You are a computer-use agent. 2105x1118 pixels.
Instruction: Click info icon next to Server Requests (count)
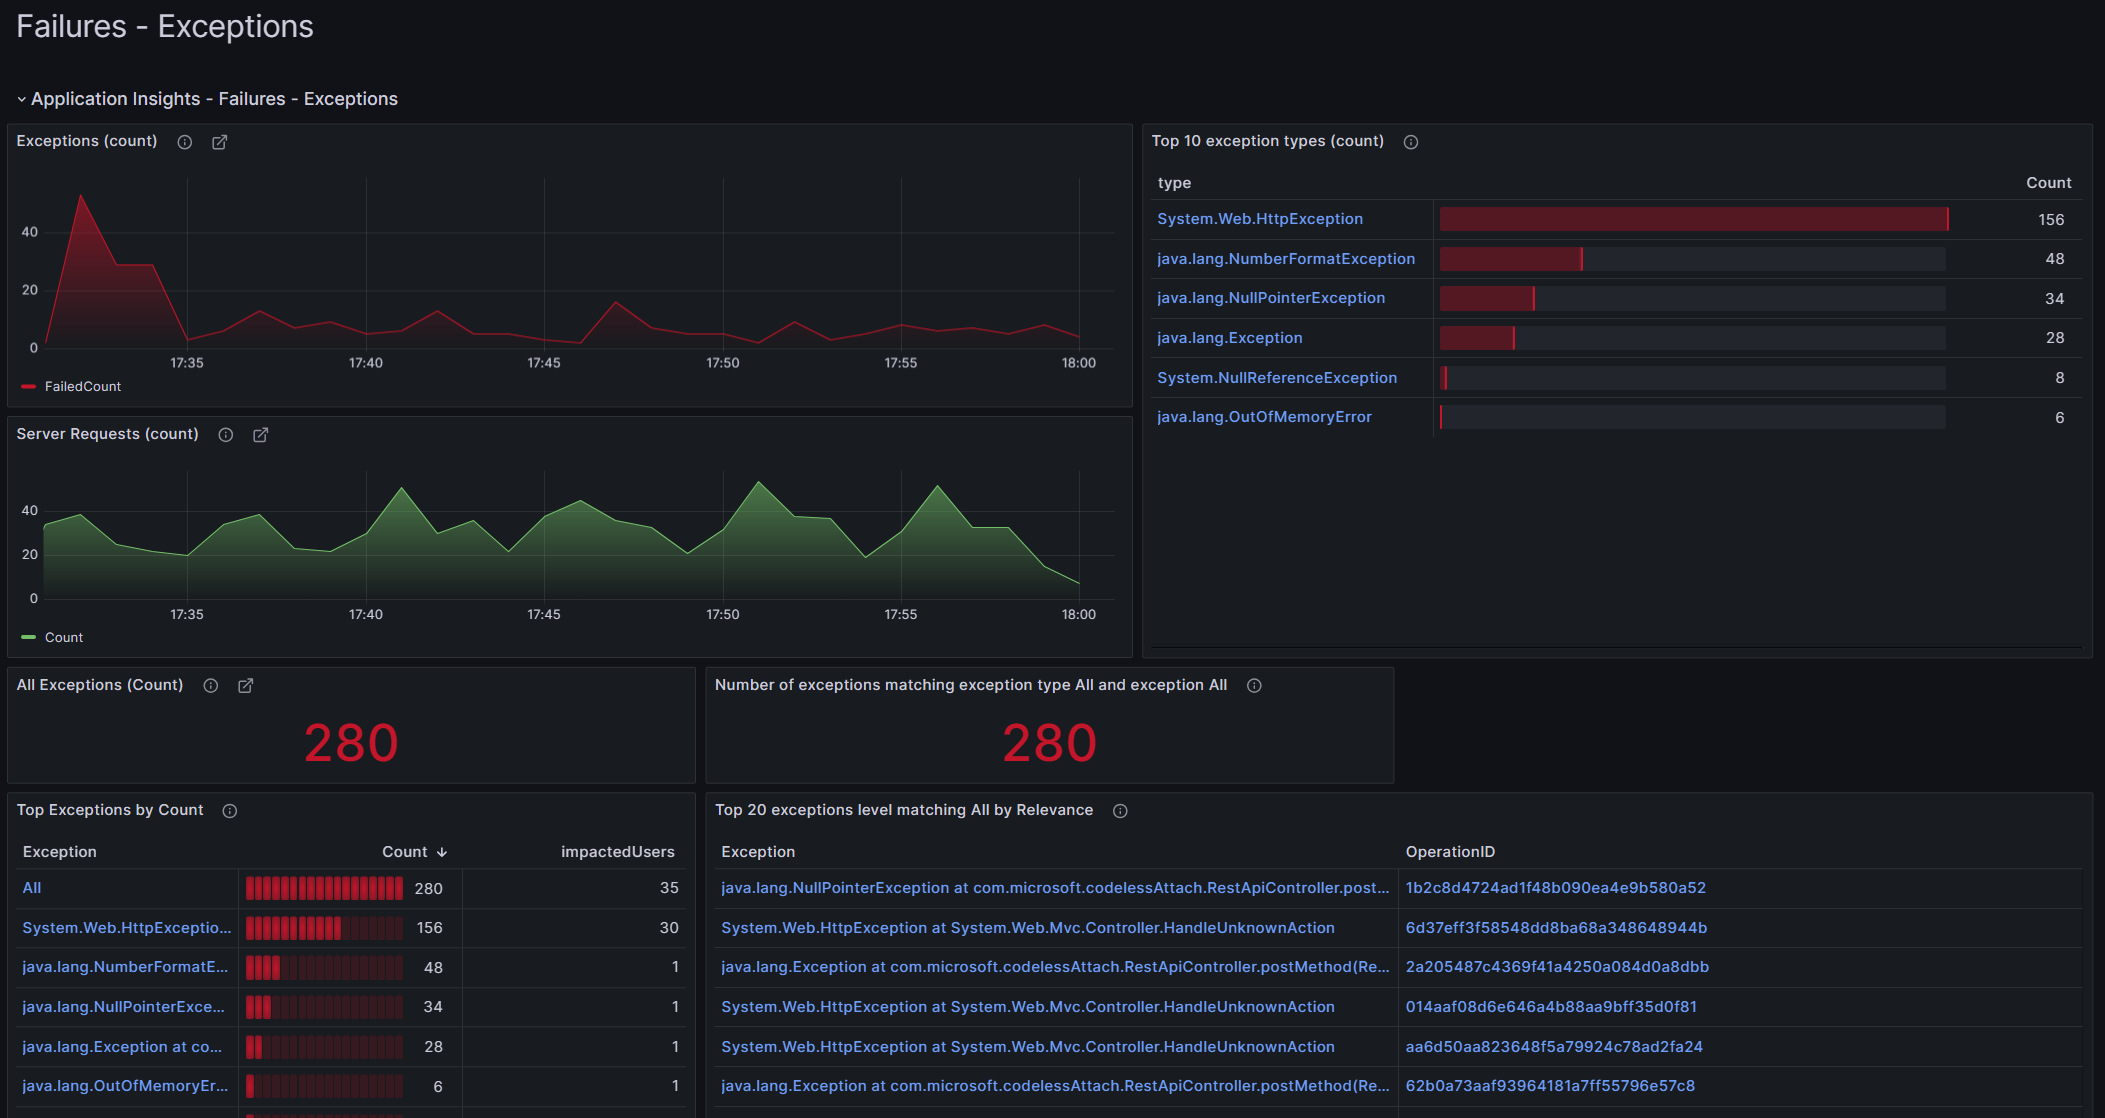[x=226, y=435]
